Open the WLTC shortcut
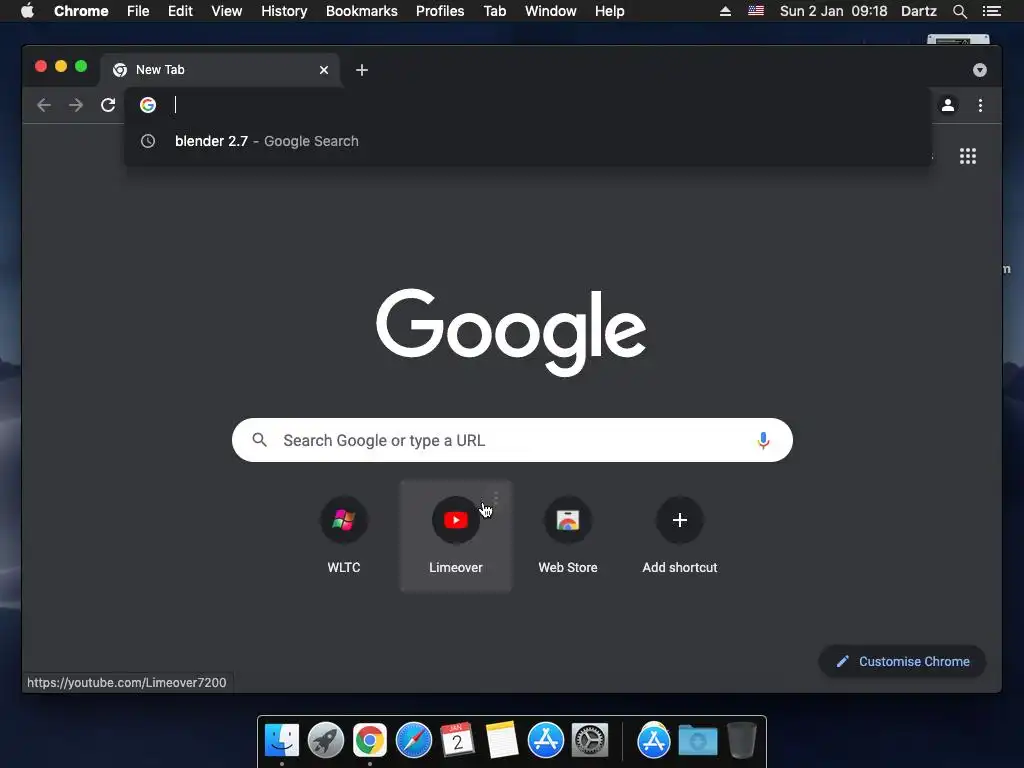 pos(344,536)
